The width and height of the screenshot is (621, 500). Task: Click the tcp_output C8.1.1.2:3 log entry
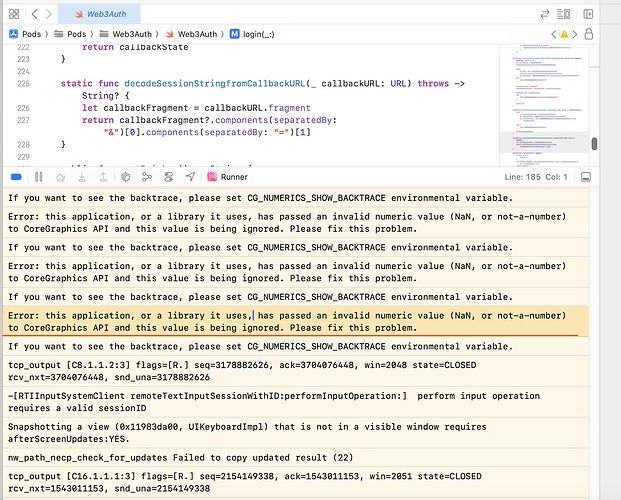(296, 371)
